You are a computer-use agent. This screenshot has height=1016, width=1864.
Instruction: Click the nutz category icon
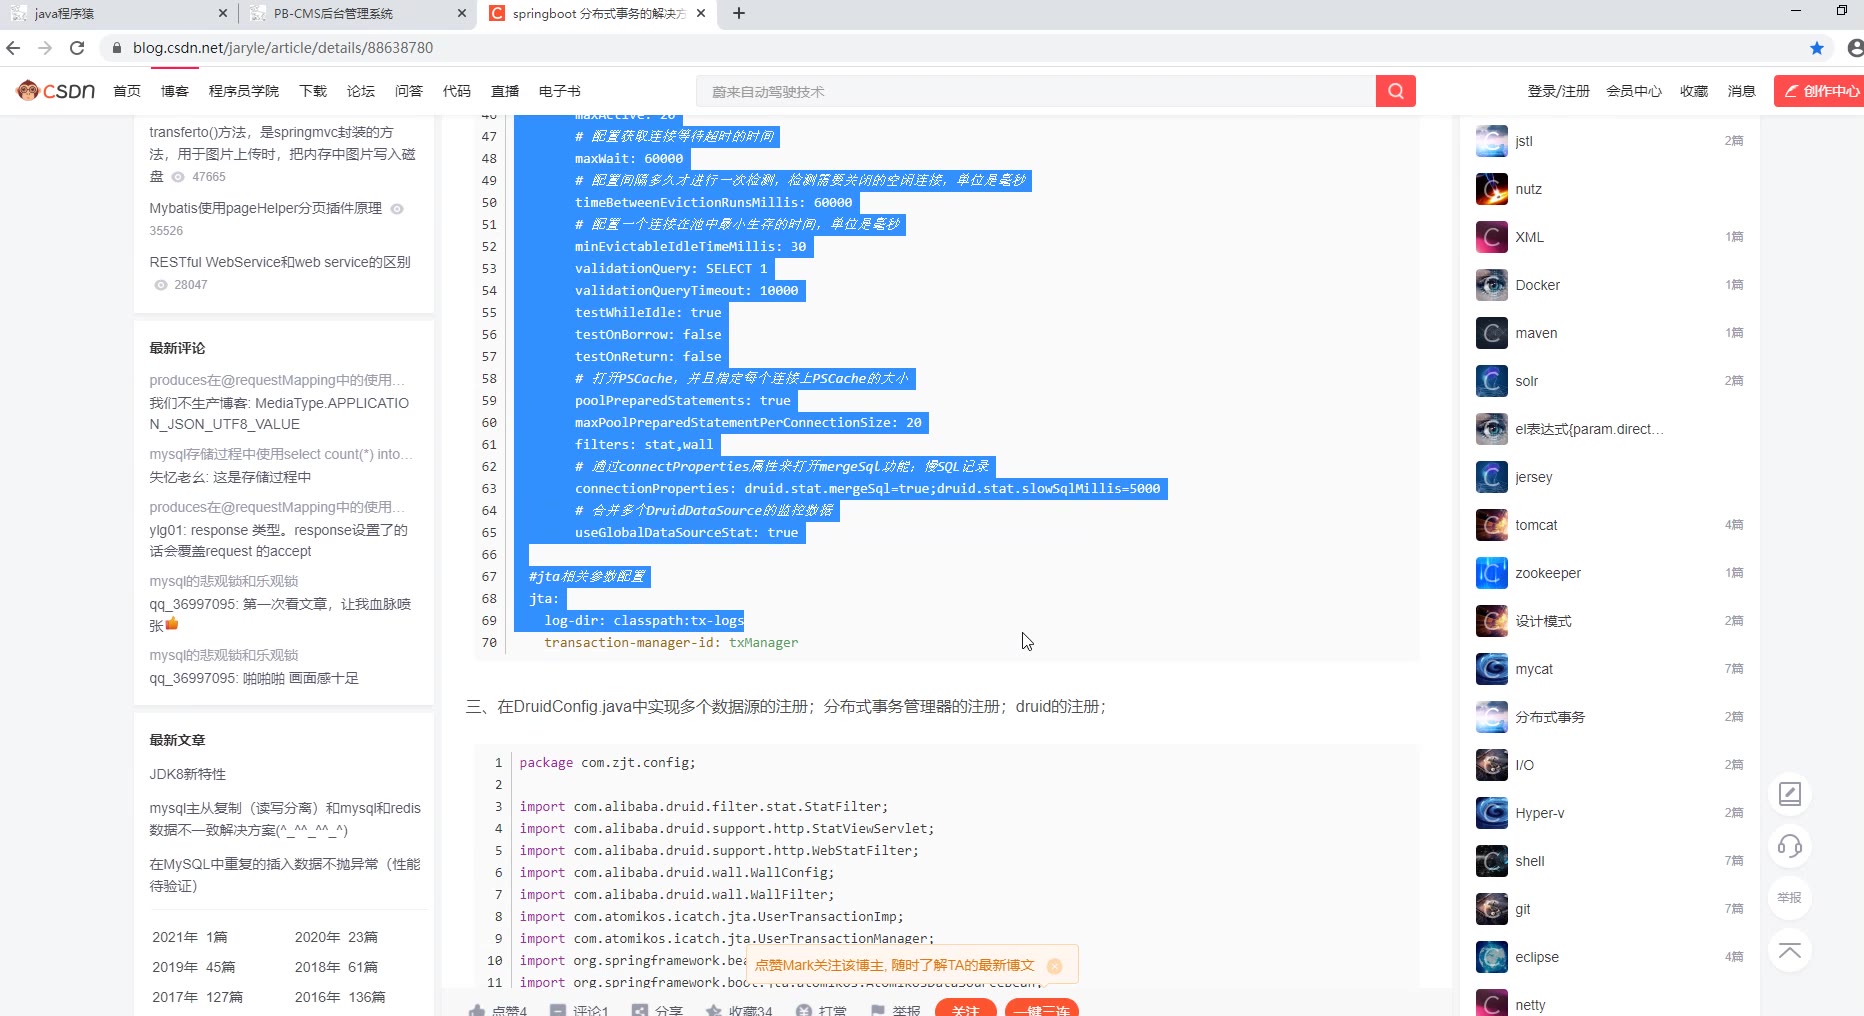1491,189
